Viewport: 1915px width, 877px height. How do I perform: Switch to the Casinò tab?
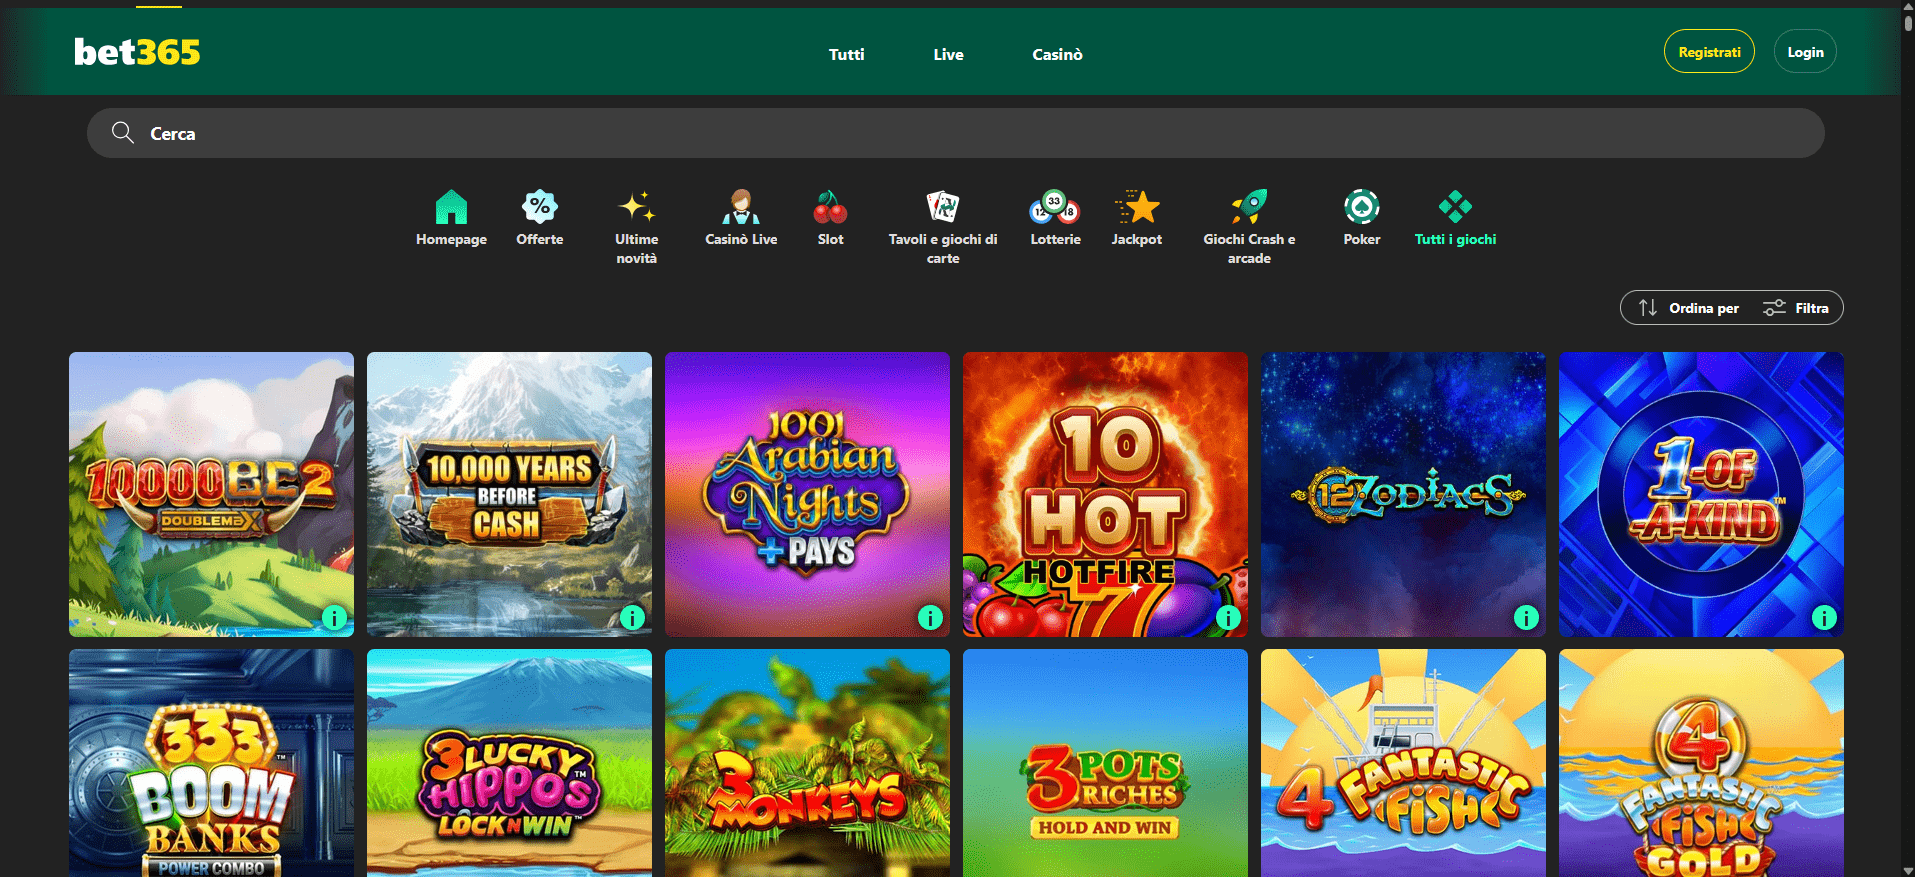1057,54
